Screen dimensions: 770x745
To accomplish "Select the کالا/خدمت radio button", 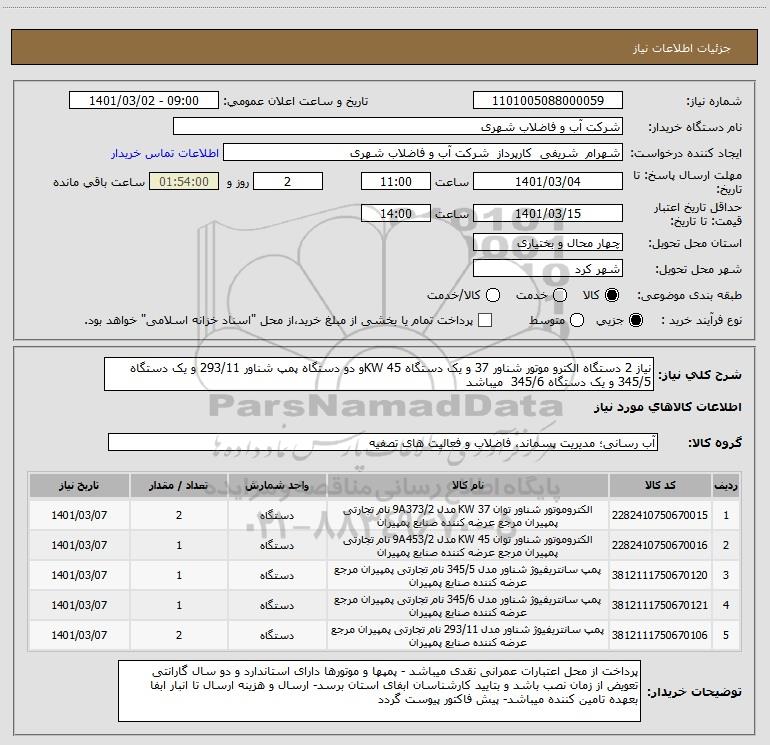I will 493,295.
